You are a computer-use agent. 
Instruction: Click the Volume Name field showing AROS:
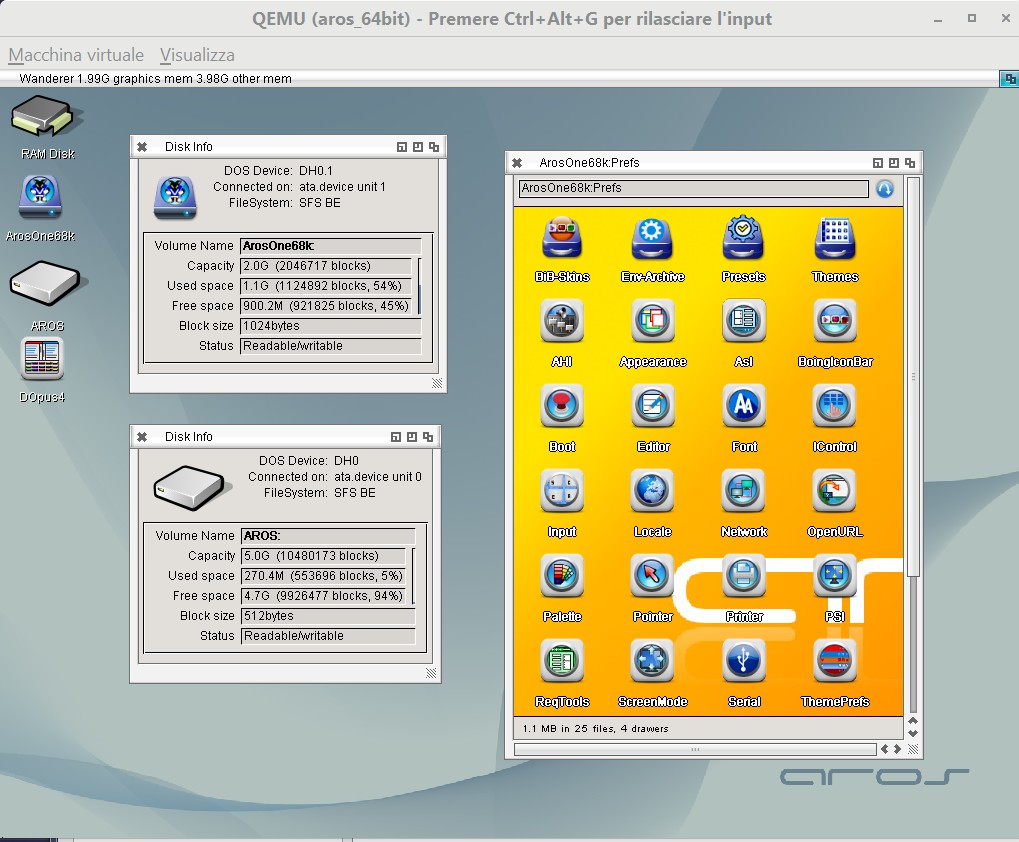327,536
